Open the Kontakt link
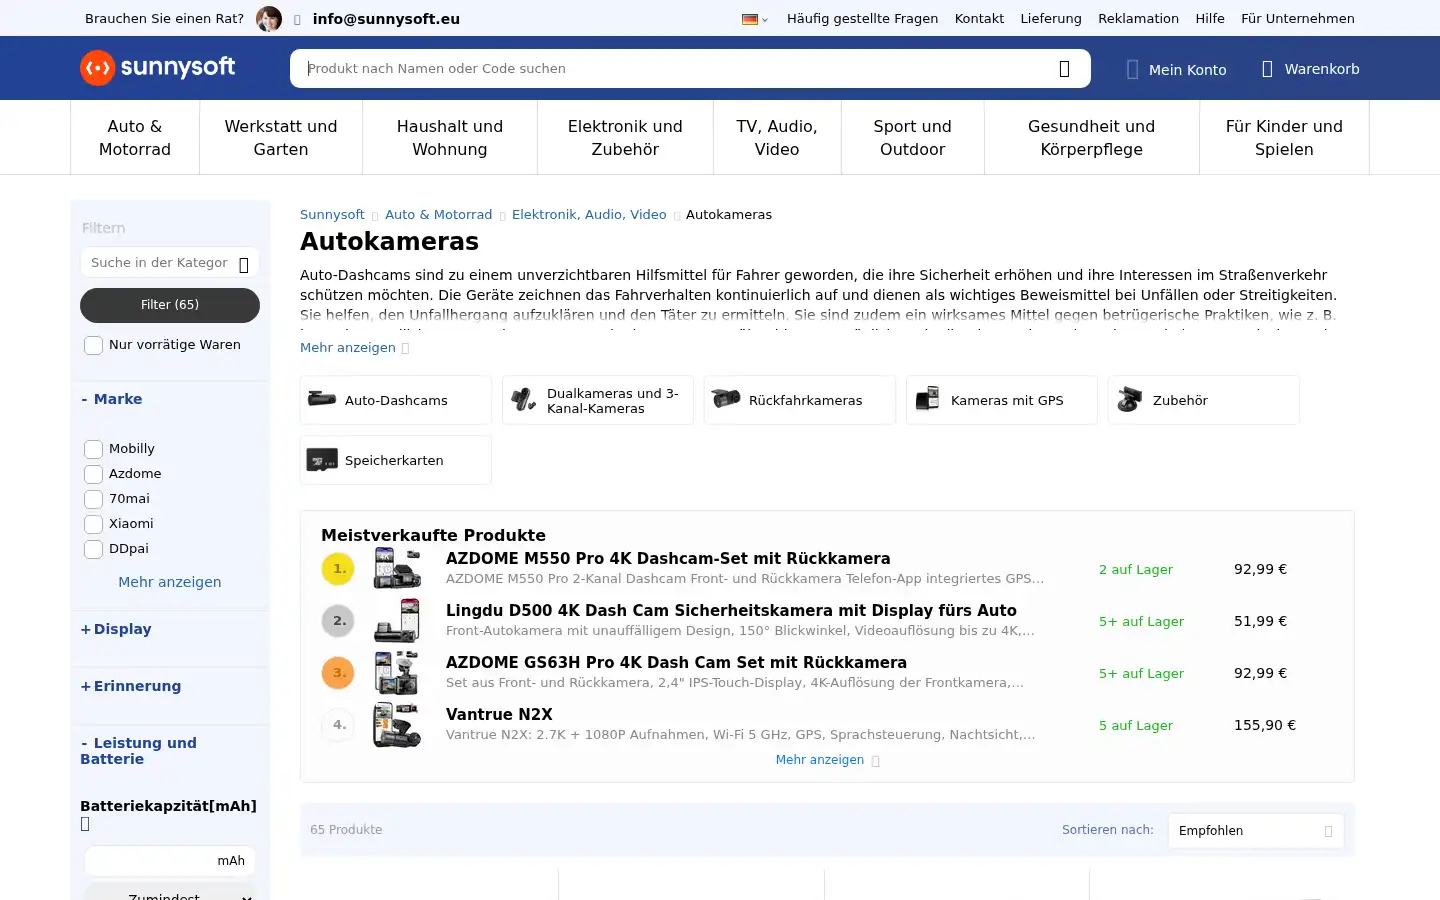The image size is (1440, 900). 979,19
